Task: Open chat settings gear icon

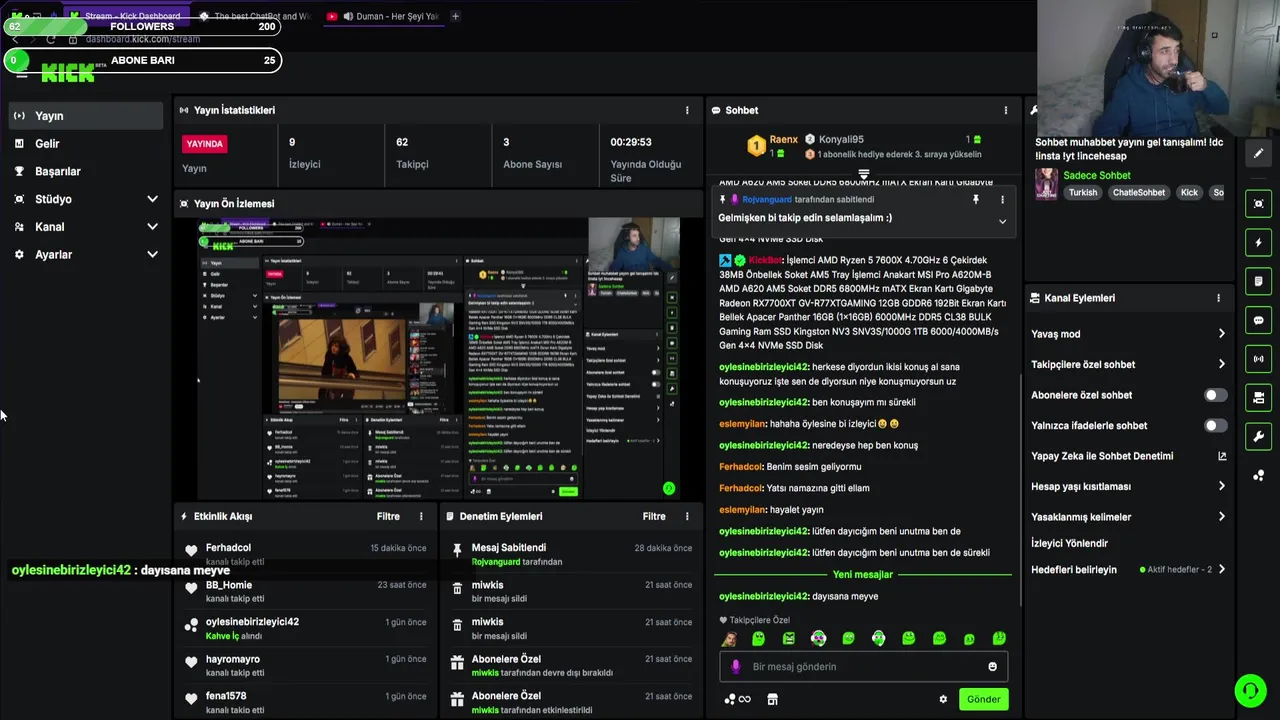Action: [943, 699]
